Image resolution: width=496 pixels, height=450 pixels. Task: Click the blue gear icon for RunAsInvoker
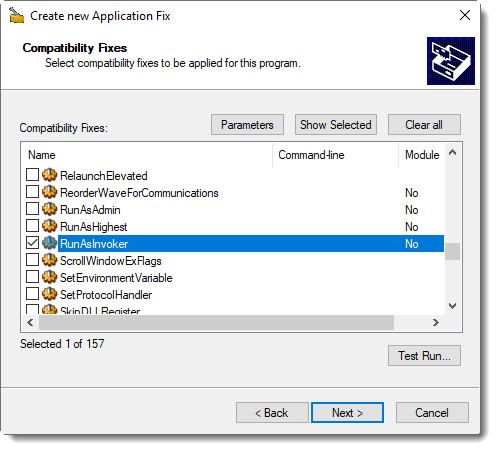[50, 243]
